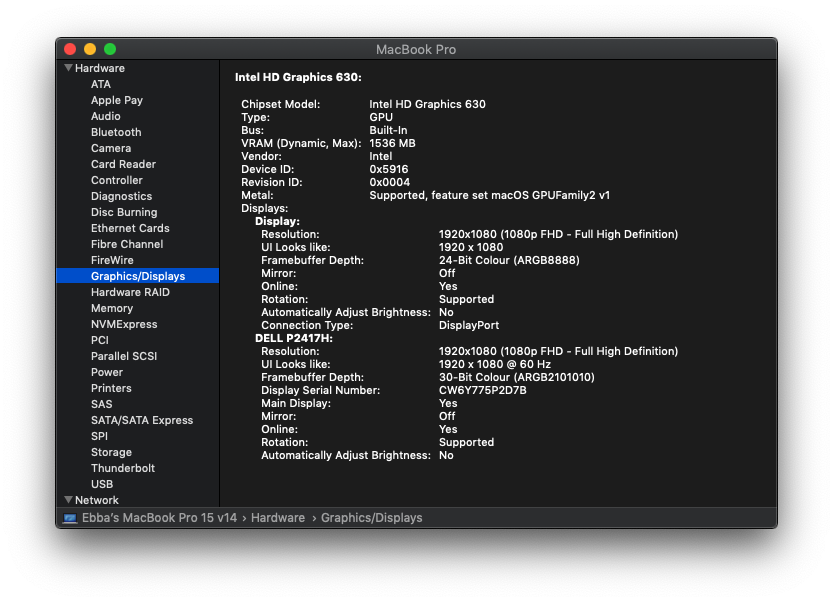Click the MacBook Pro window title

pos(416,49)
